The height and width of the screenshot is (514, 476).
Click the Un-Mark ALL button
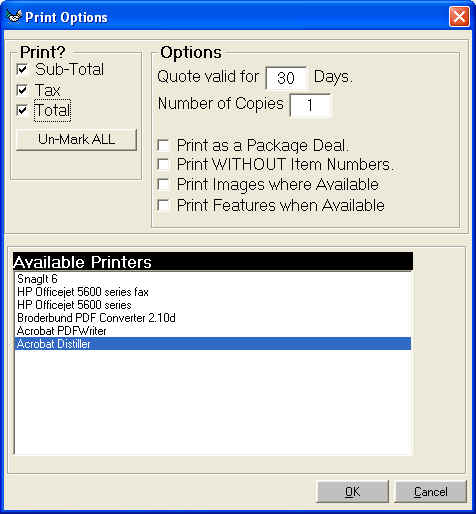click(76, 139)
